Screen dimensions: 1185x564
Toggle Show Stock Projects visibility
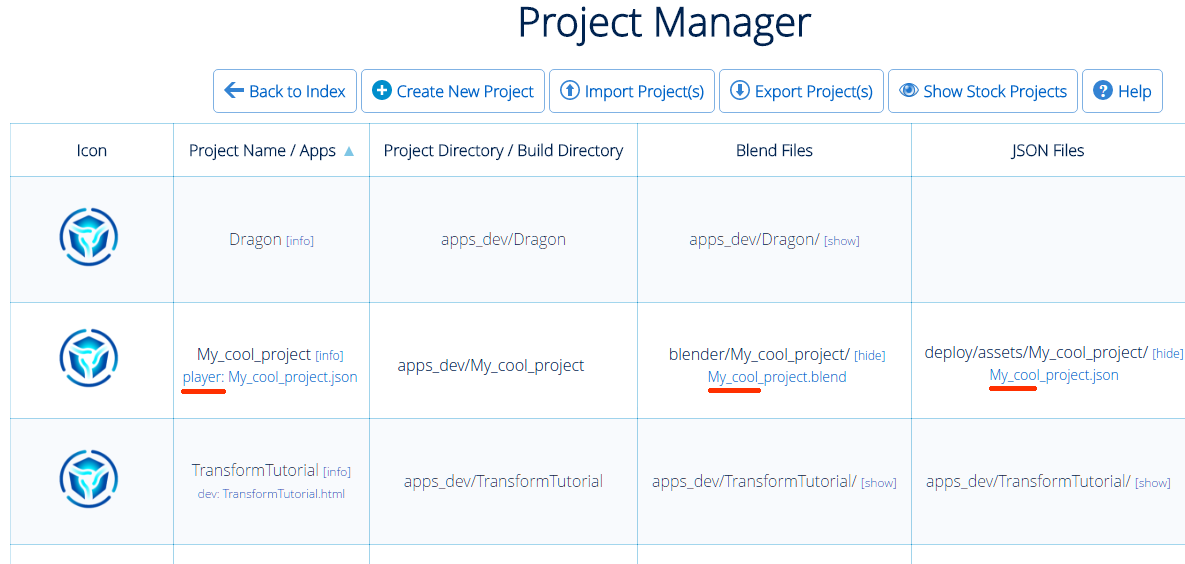pos(983,91)
